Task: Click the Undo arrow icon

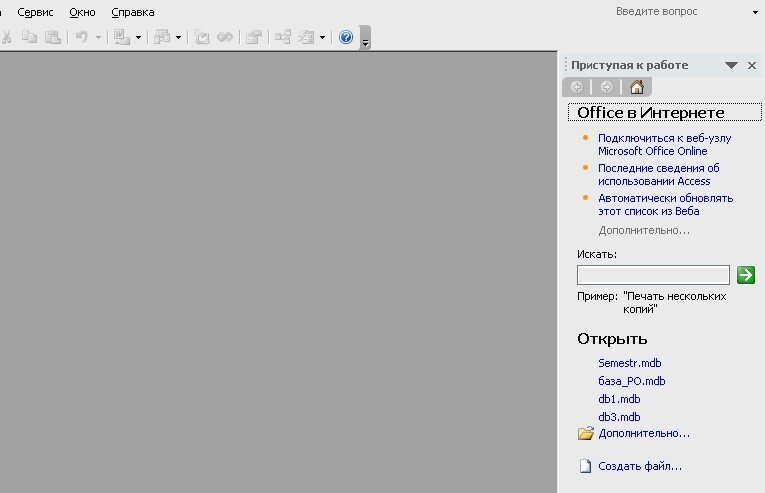Action: tap(81, 37)
